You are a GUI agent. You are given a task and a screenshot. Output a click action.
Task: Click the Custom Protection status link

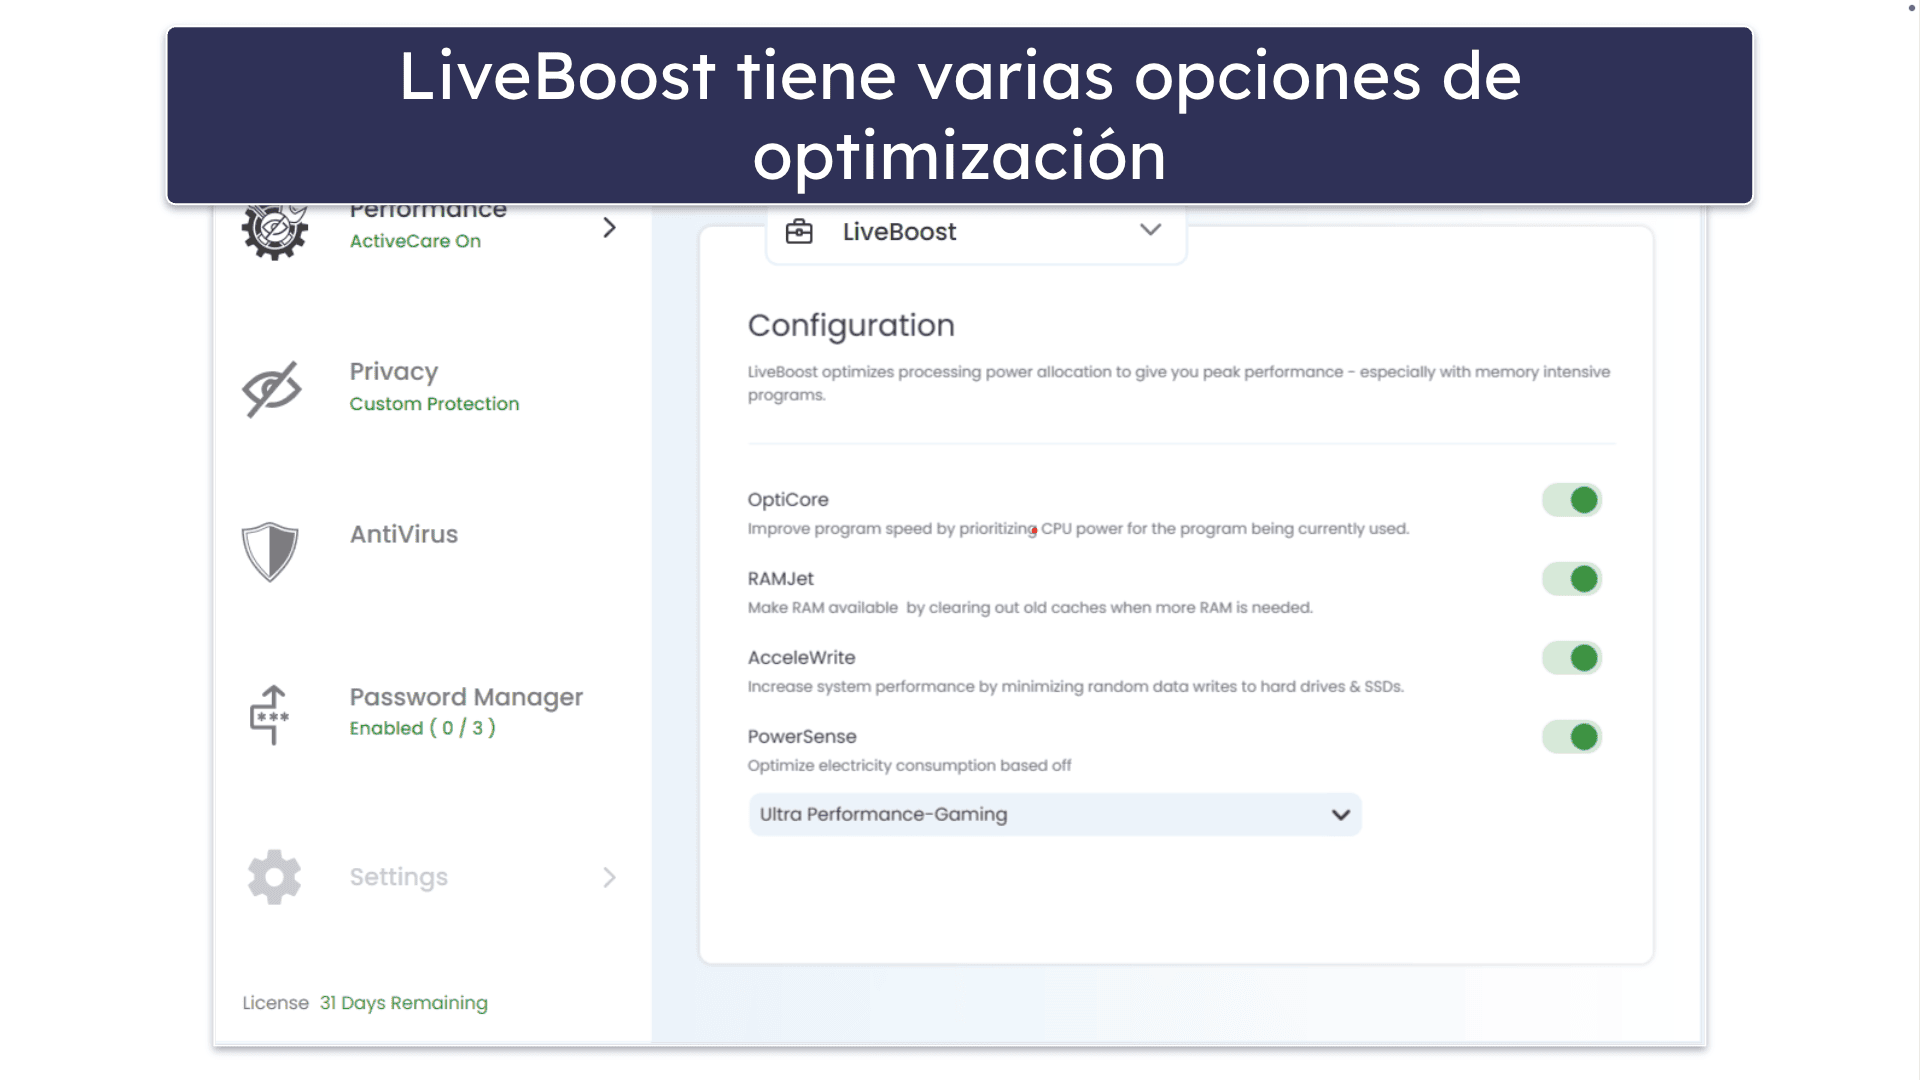(434, 404)
